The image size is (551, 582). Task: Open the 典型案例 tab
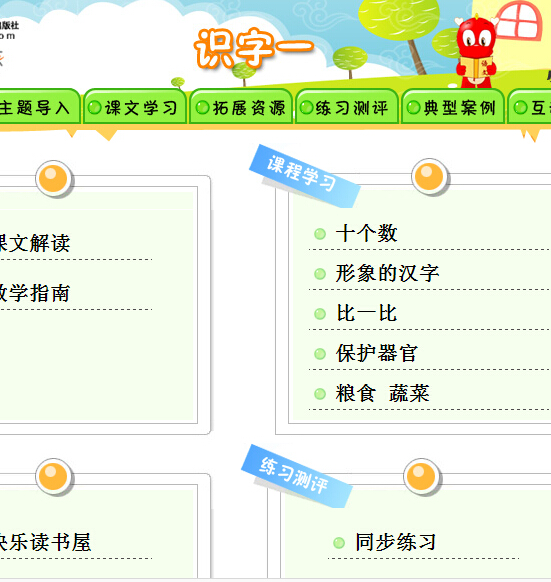pos(453,107)
